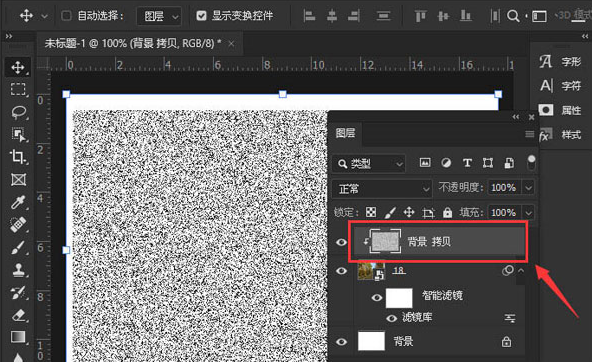The image size is (592, 362).
Task: Toggle 滤镜库 filter visibility eye
Action: 392,318
